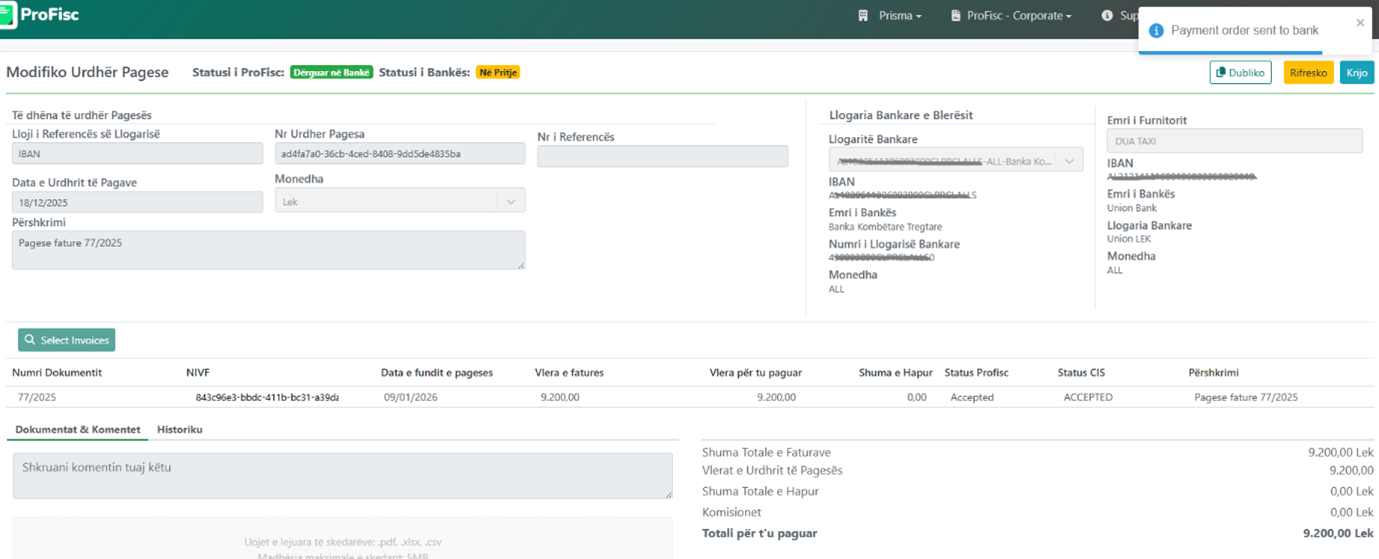The image size is (1379, 559).
Task: Click the Prisma building icon
Action: pyautogui.click(x=863, y=16)
